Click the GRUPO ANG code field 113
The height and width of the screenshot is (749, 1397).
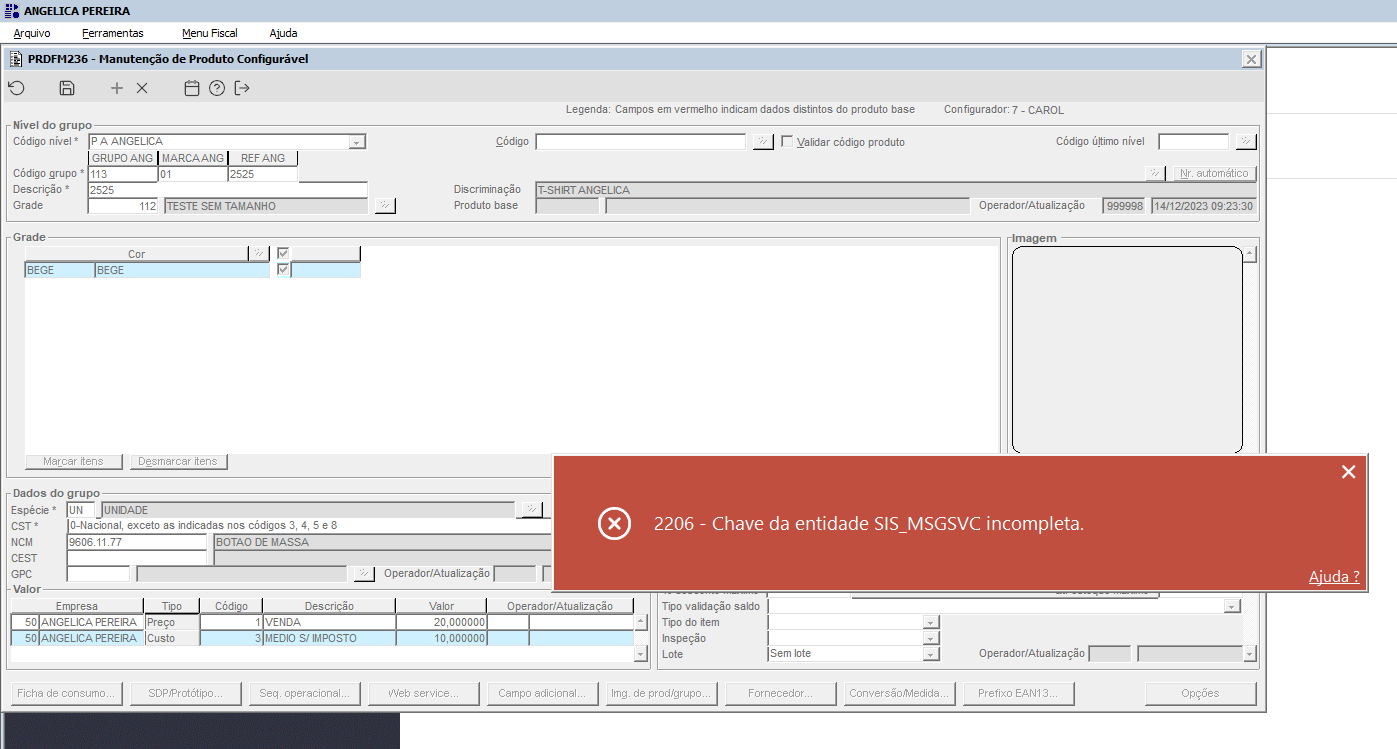click(x=123, y=174)
